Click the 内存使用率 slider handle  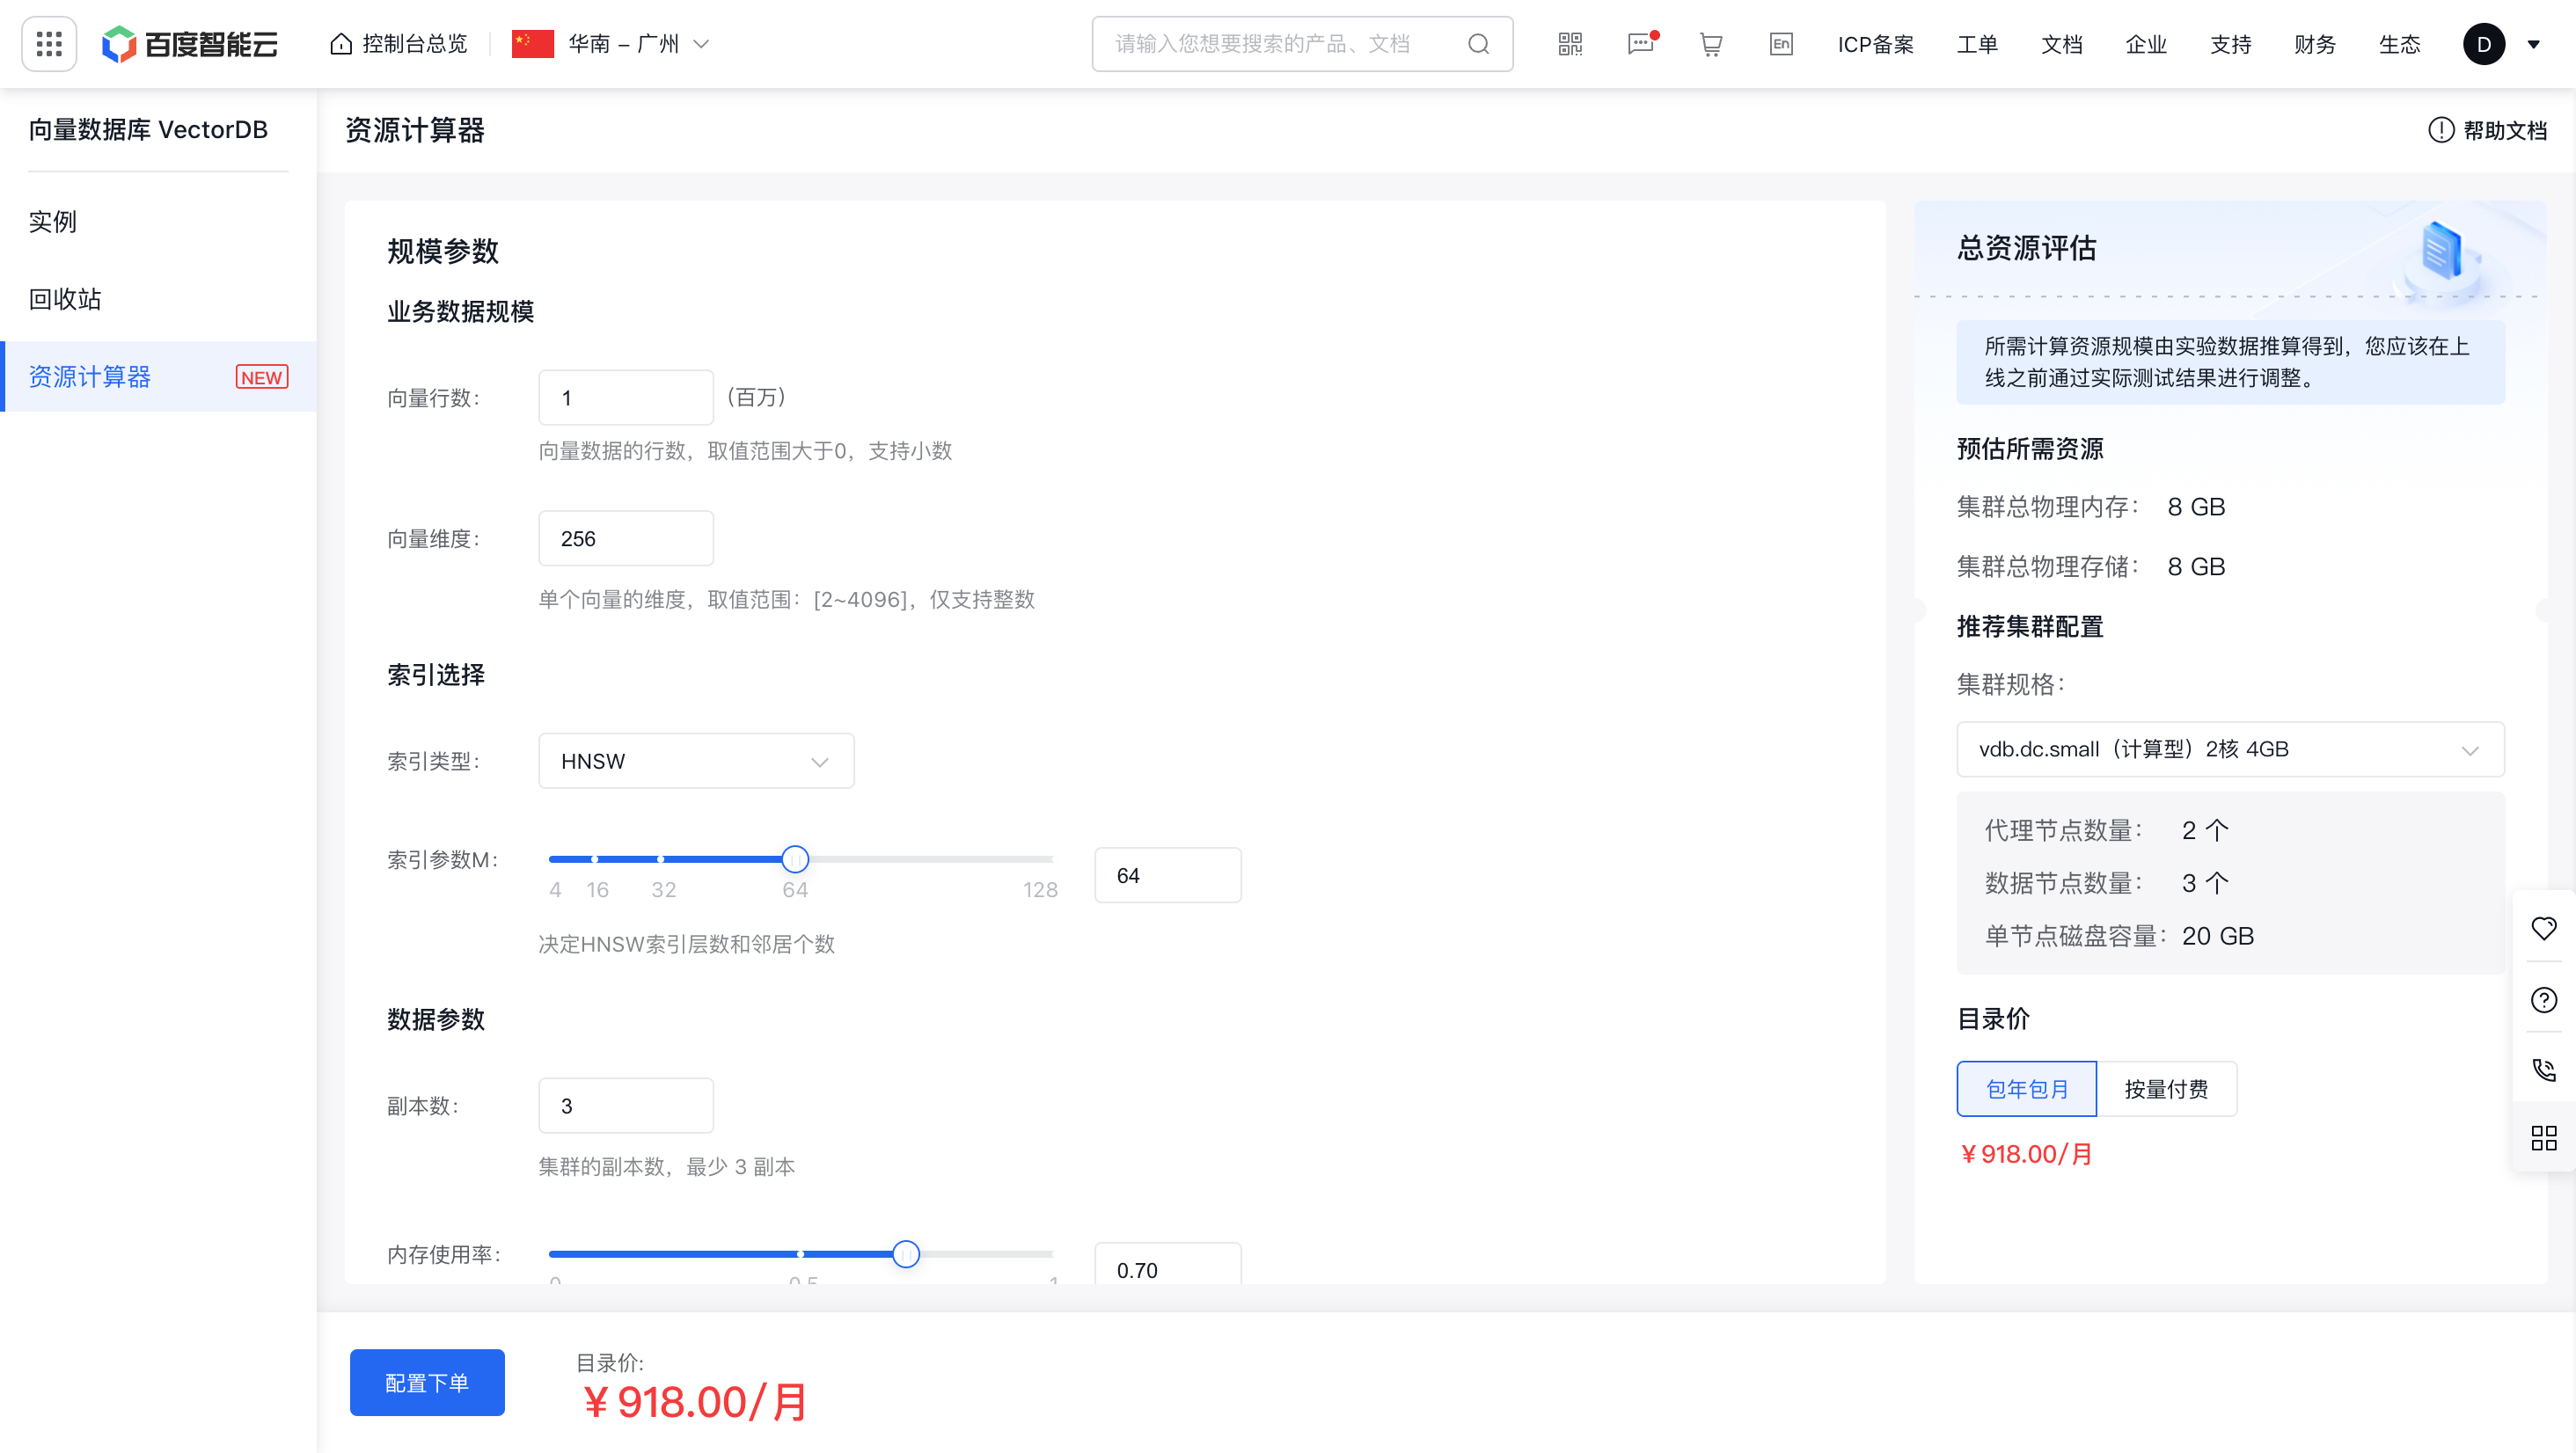tap(906, 1253)
